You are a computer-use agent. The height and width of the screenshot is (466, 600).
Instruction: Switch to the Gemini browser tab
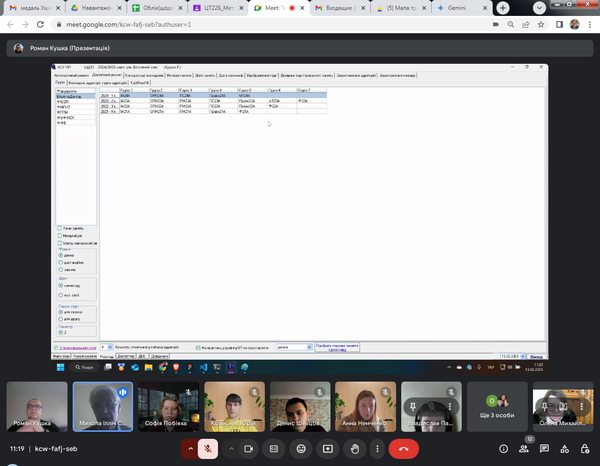(x=458, y=7)
